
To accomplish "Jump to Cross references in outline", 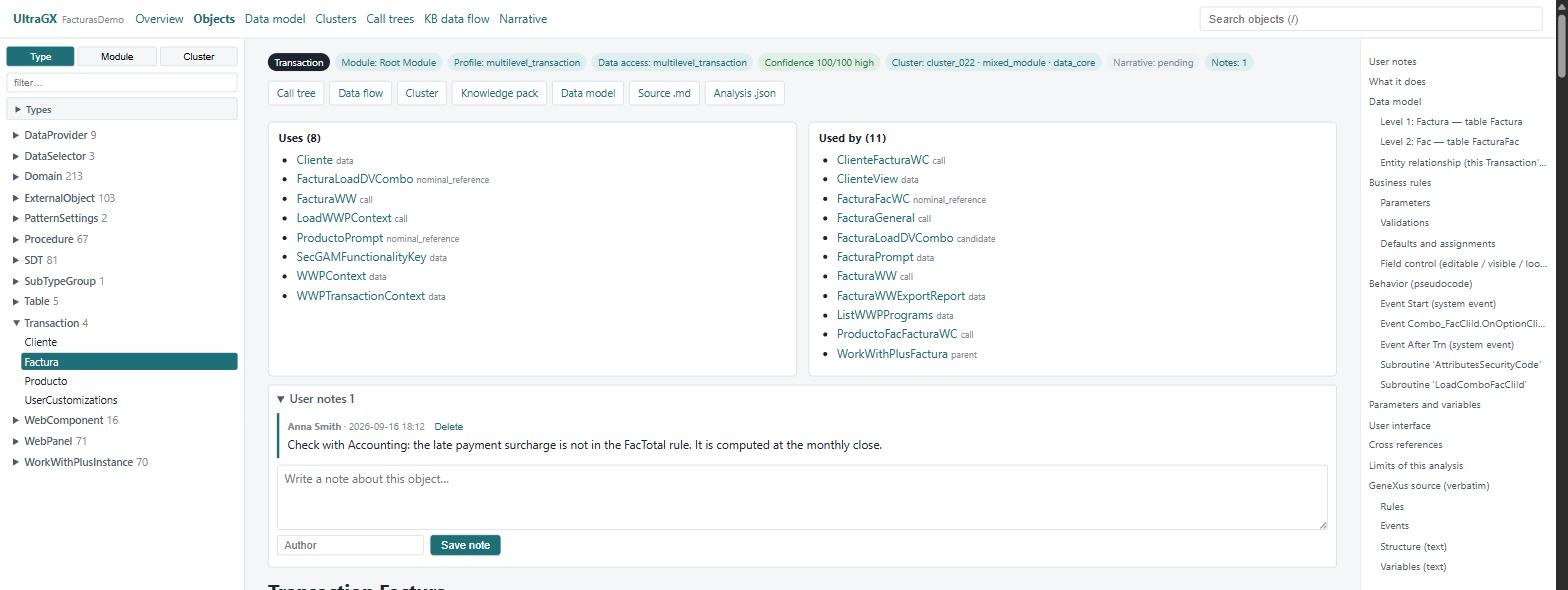I will click(1406, 445).
